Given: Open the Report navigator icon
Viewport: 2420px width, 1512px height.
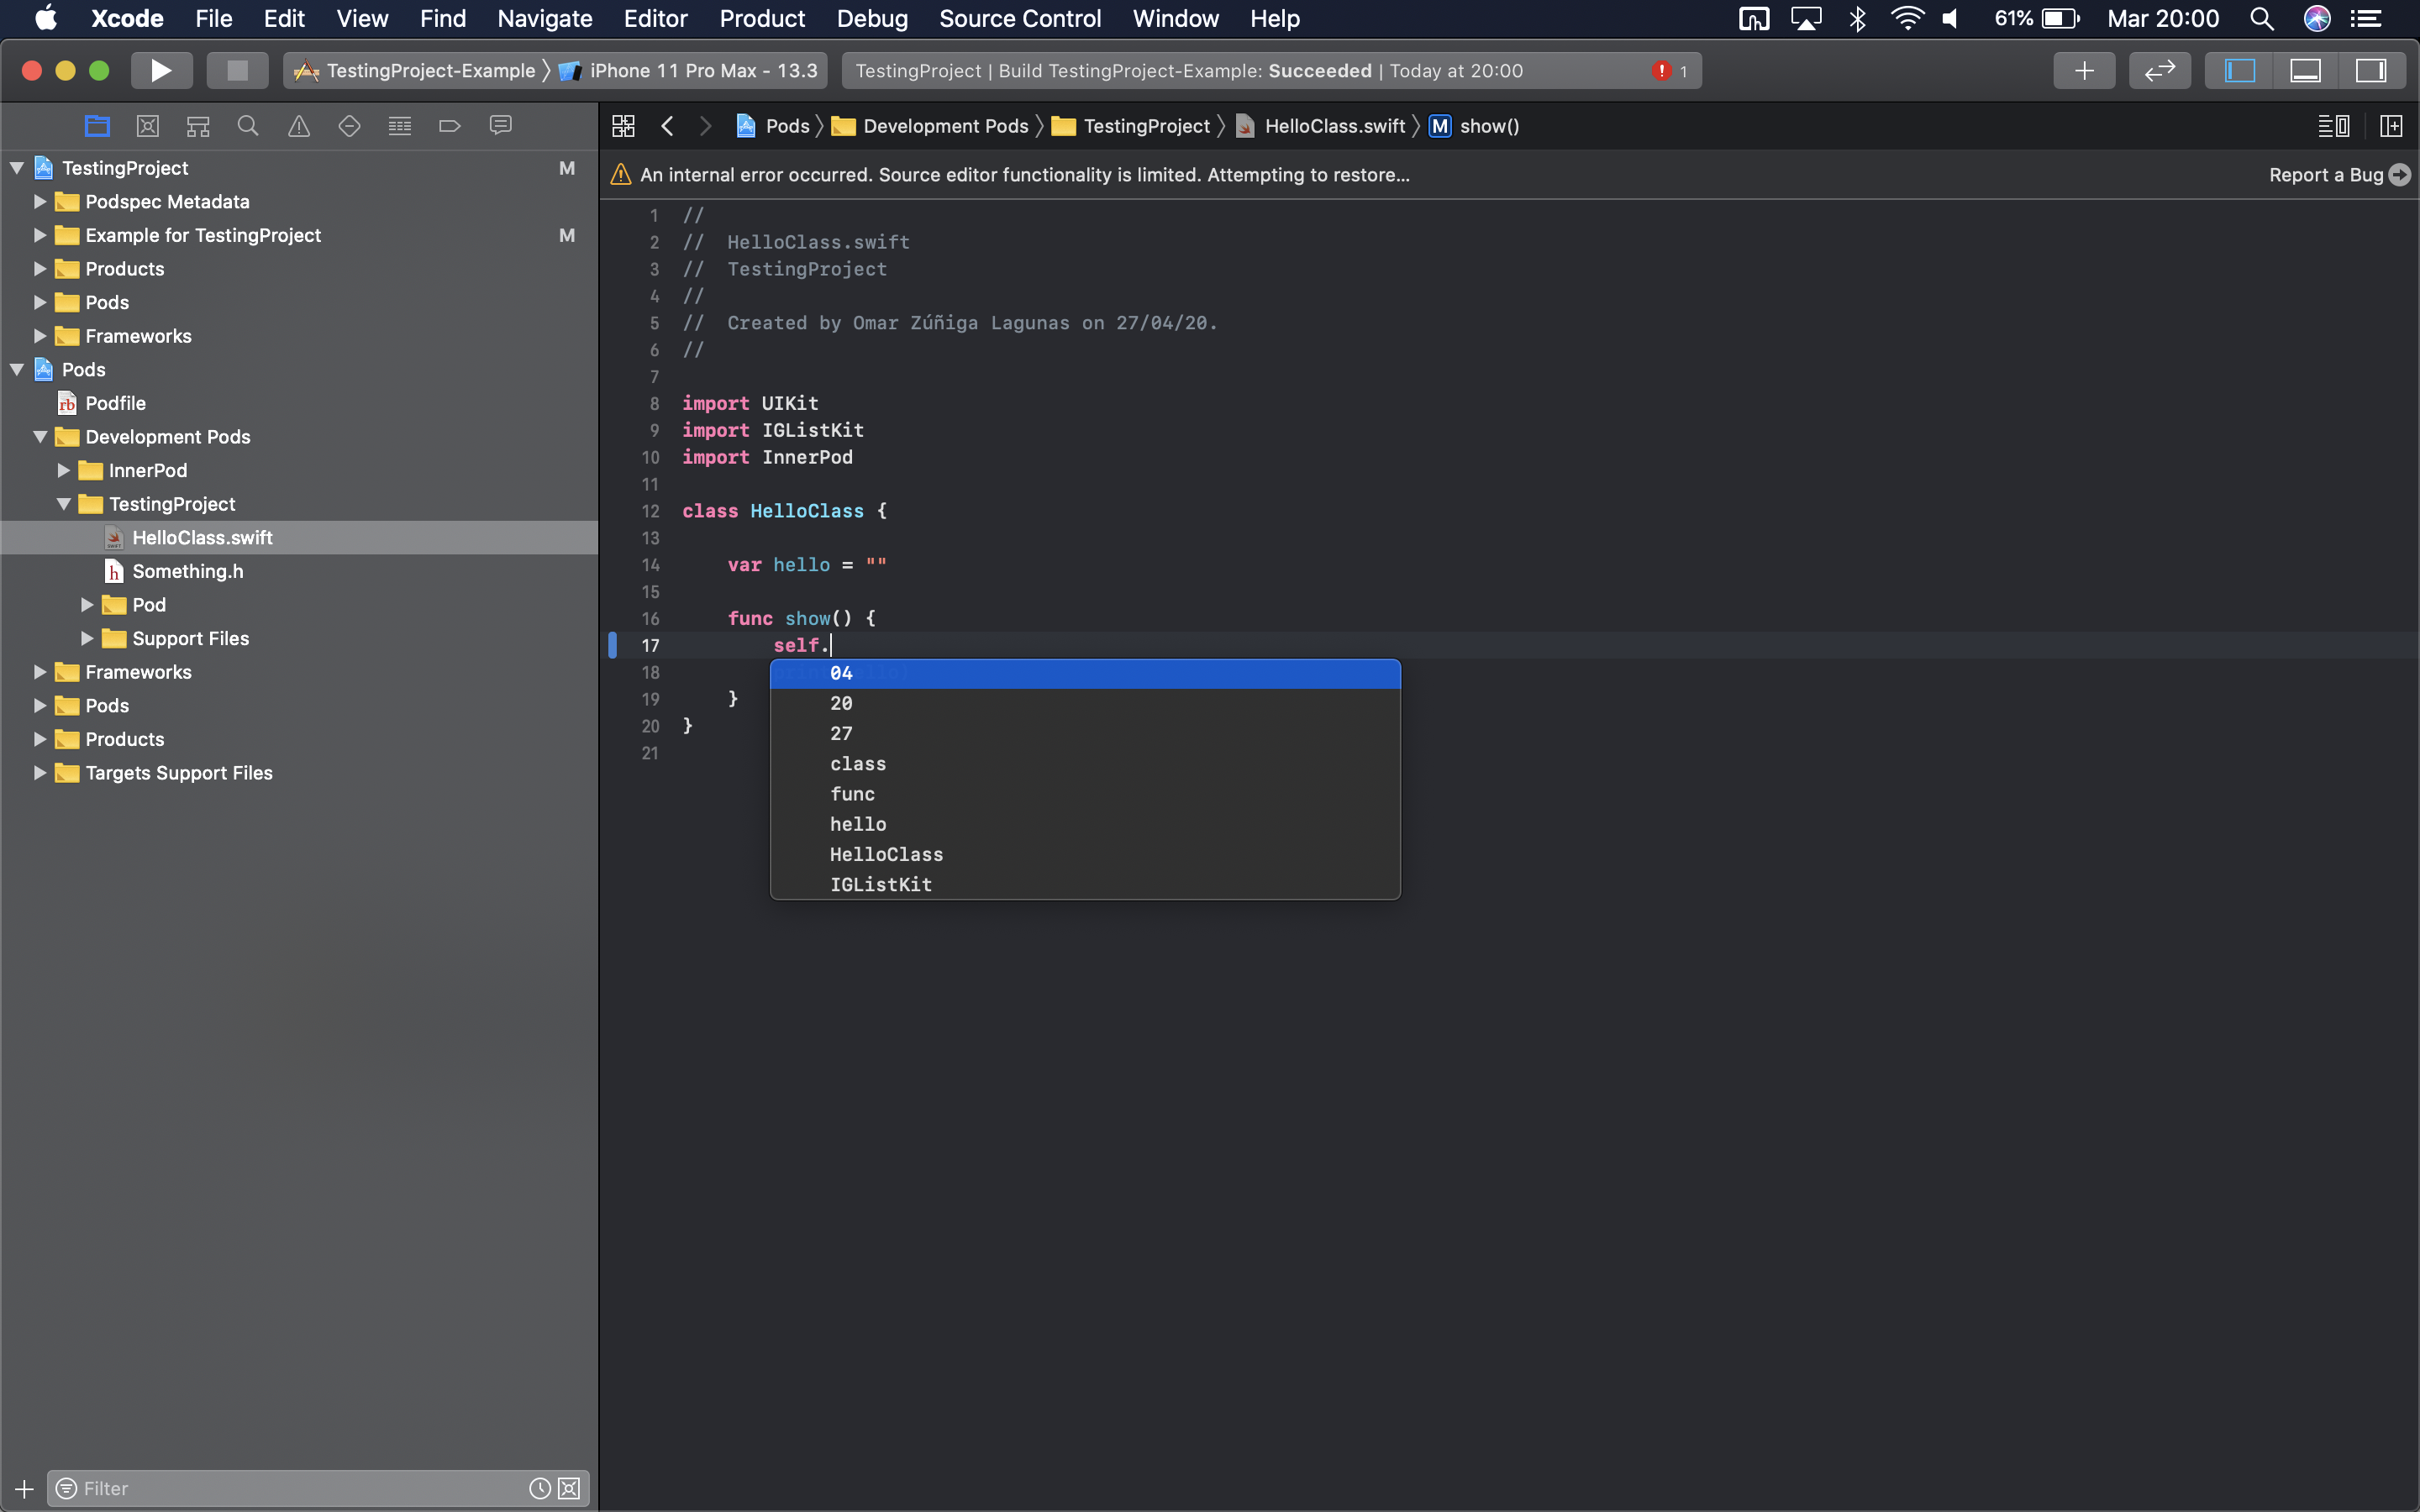Looking at the screenshot, I should 500,126.
